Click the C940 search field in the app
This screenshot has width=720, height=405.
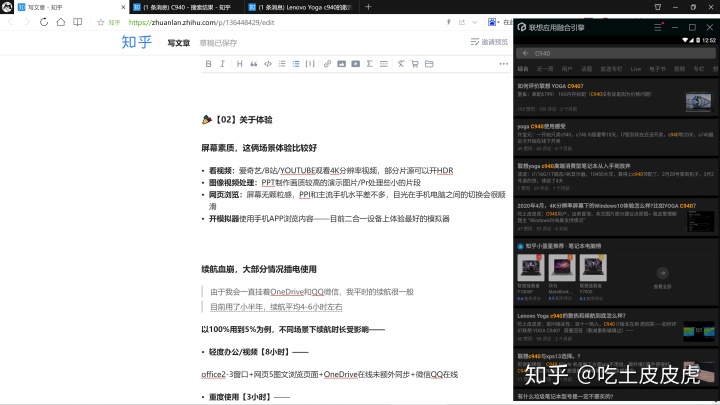616,53
